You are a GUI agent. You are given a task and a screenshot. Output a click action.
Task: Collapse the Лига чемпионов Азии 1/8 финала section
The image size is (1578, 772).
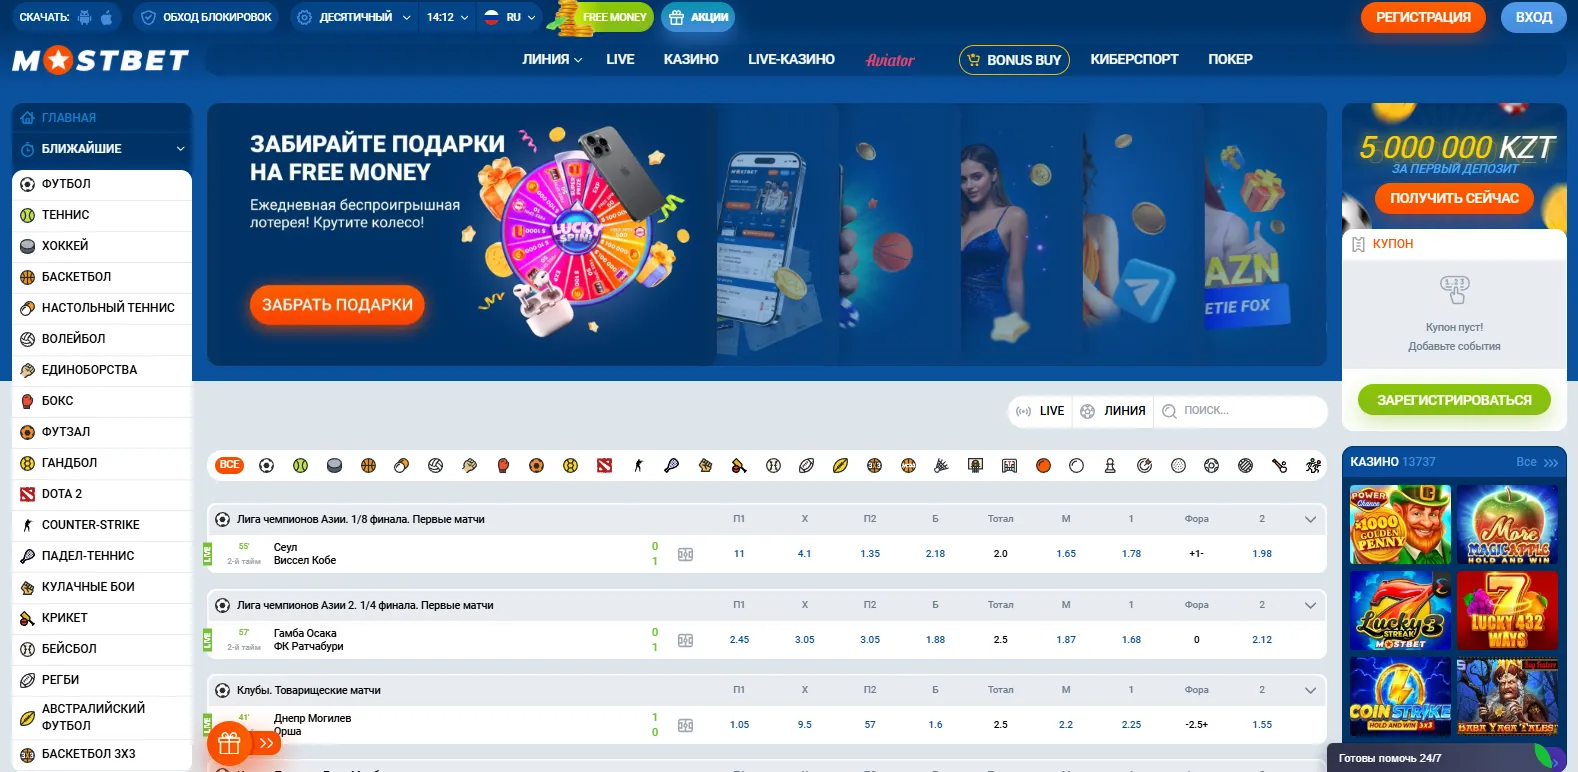coord(1310,519)
